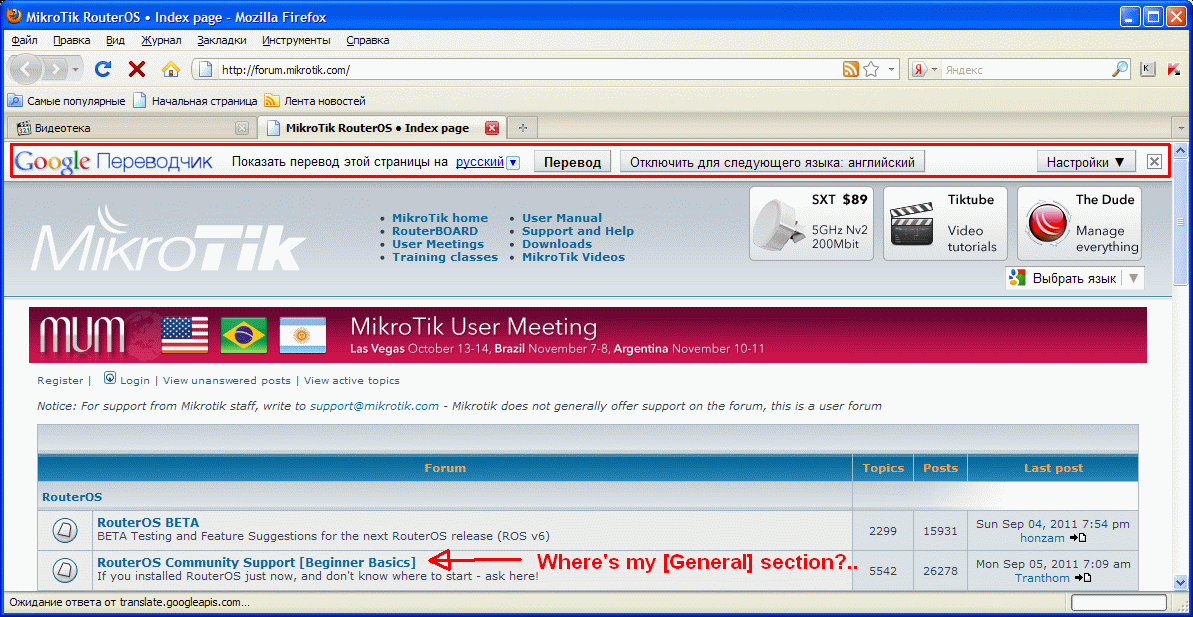The height and width of the screenshot is (617, 1193).
Task: Click the RouterOS BETA forum folder icon
Action: coord(65,530)
